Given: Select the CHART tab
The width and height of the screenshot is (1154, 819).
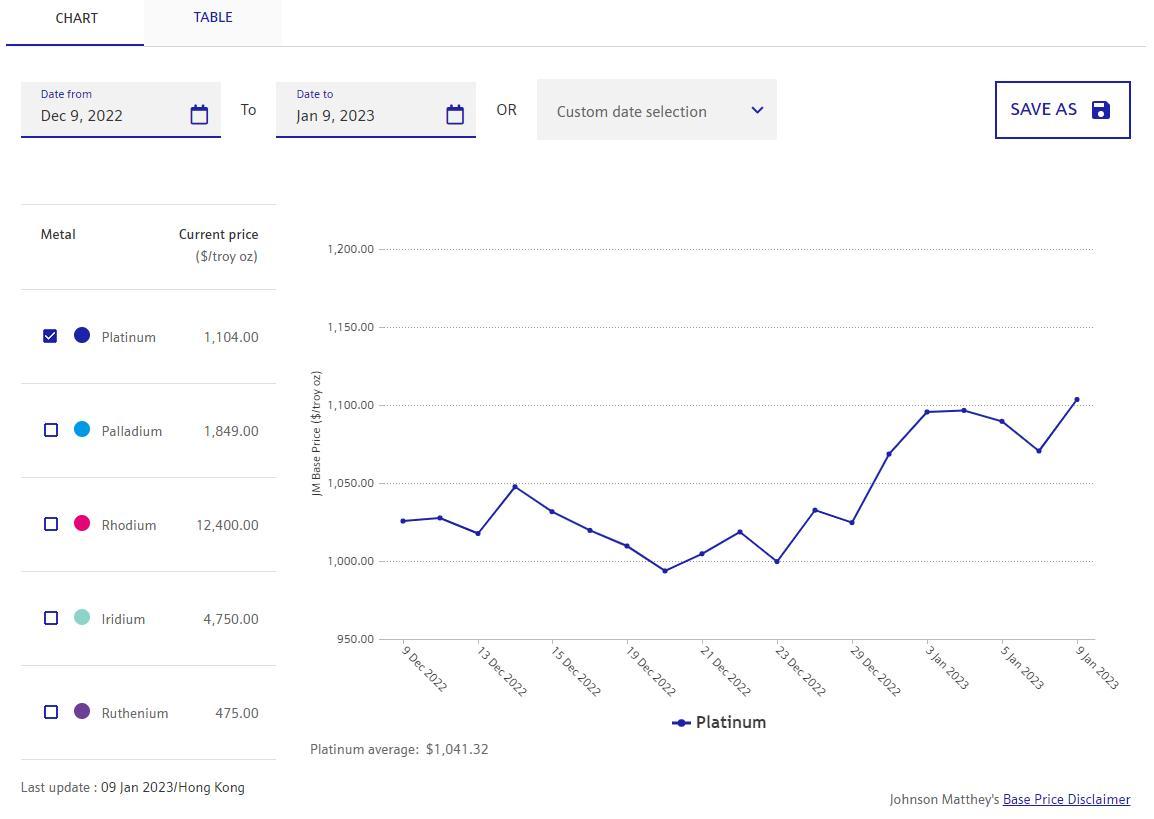Looking at the screenshot, I should [x=76, y=19].
